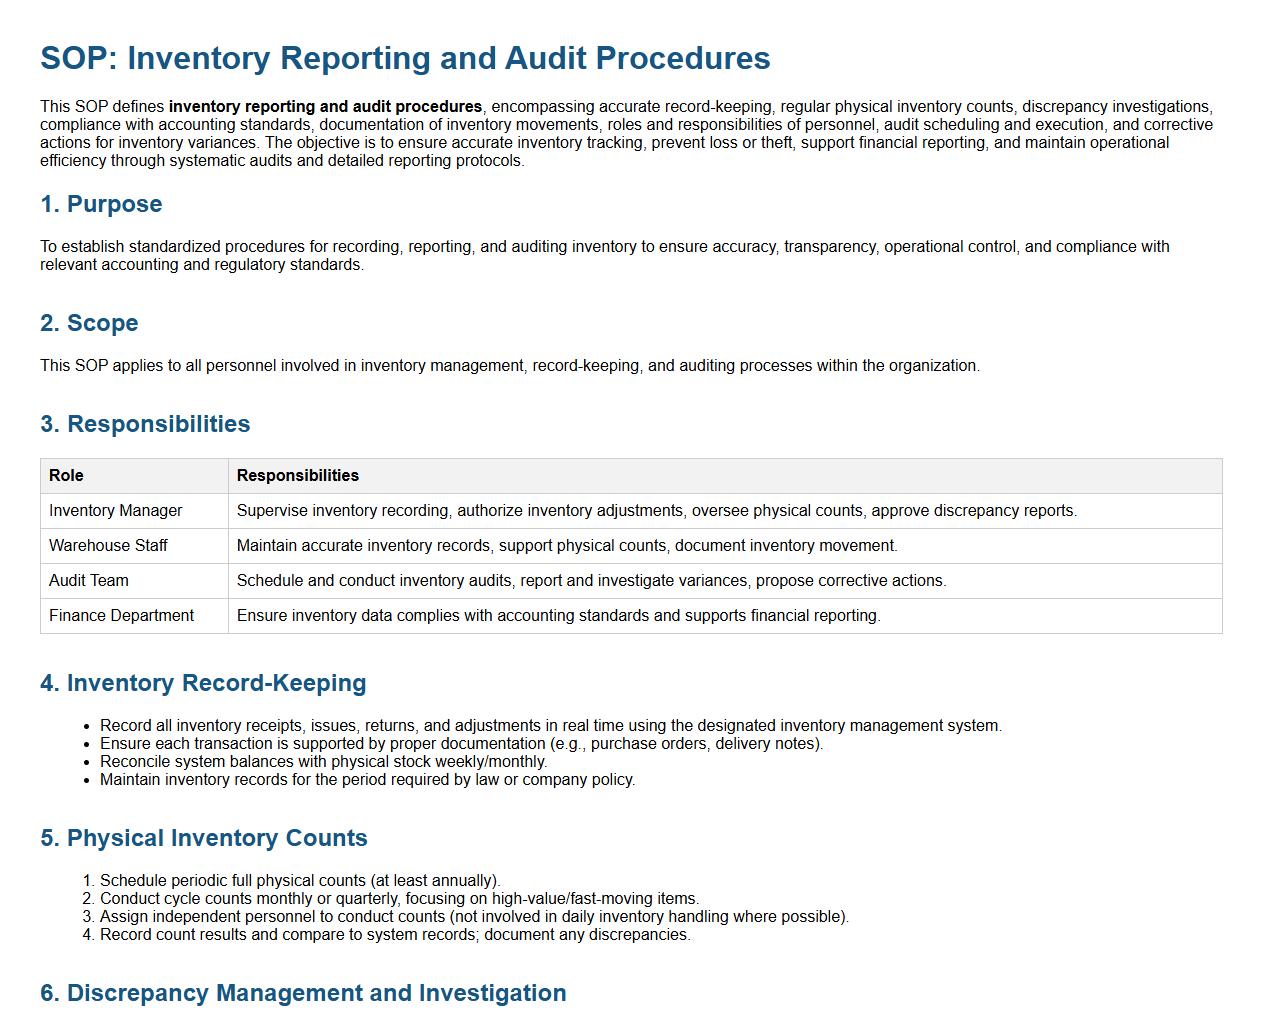This screenshot has height=1009, width=1263.
Task: Click the bullet starting 'Record all inventory receipts'
Action: click(x=550, y=726)
